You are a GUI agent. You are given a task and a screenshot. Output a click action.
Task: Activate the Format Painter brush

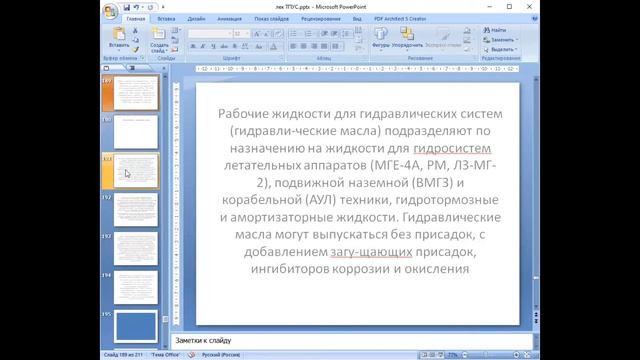tap(136, 49)
